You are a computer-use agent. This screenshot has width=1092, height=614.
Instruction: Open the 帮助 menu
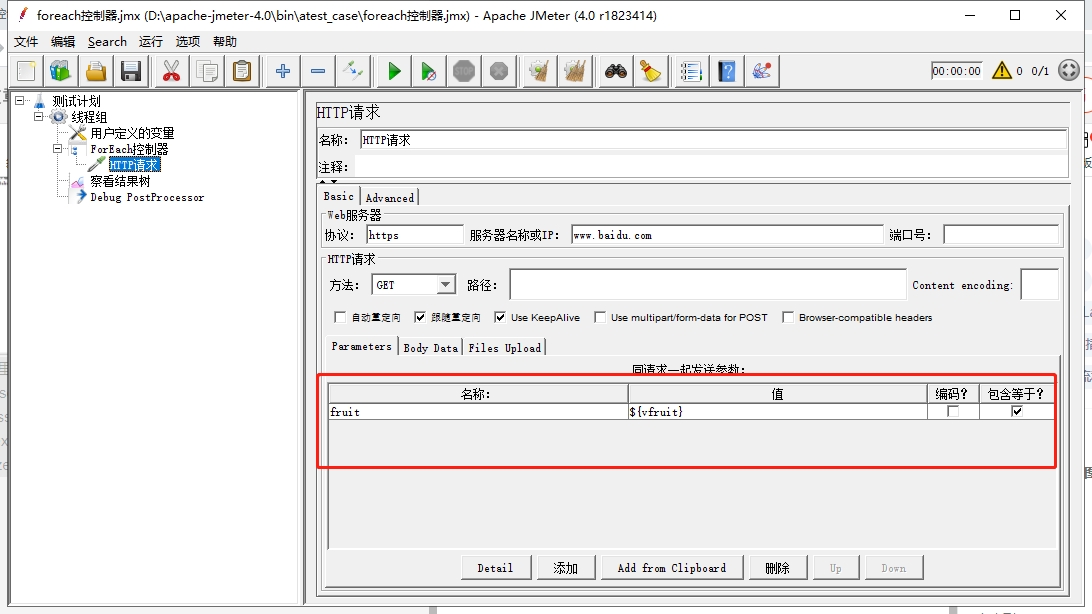225,42
